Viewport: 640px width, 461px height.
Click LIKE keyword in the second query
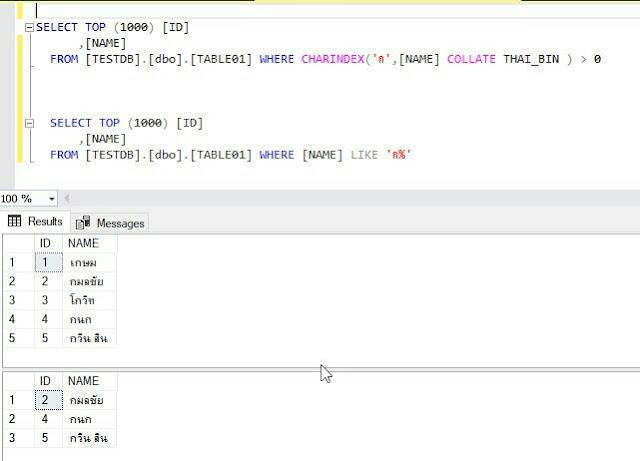click(364, 155)
